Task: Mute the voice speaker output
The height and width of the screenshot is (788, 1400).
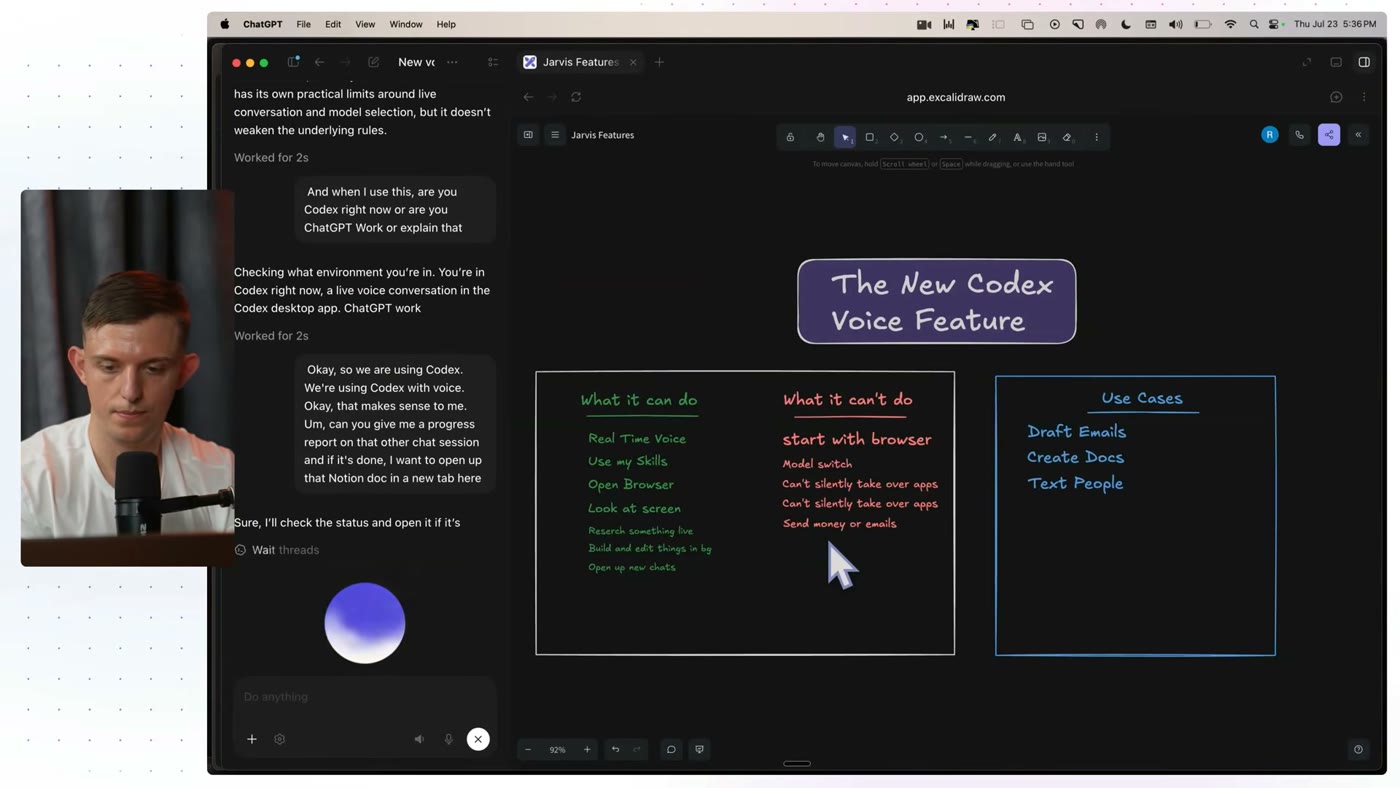Action: (x=419, y=739)
